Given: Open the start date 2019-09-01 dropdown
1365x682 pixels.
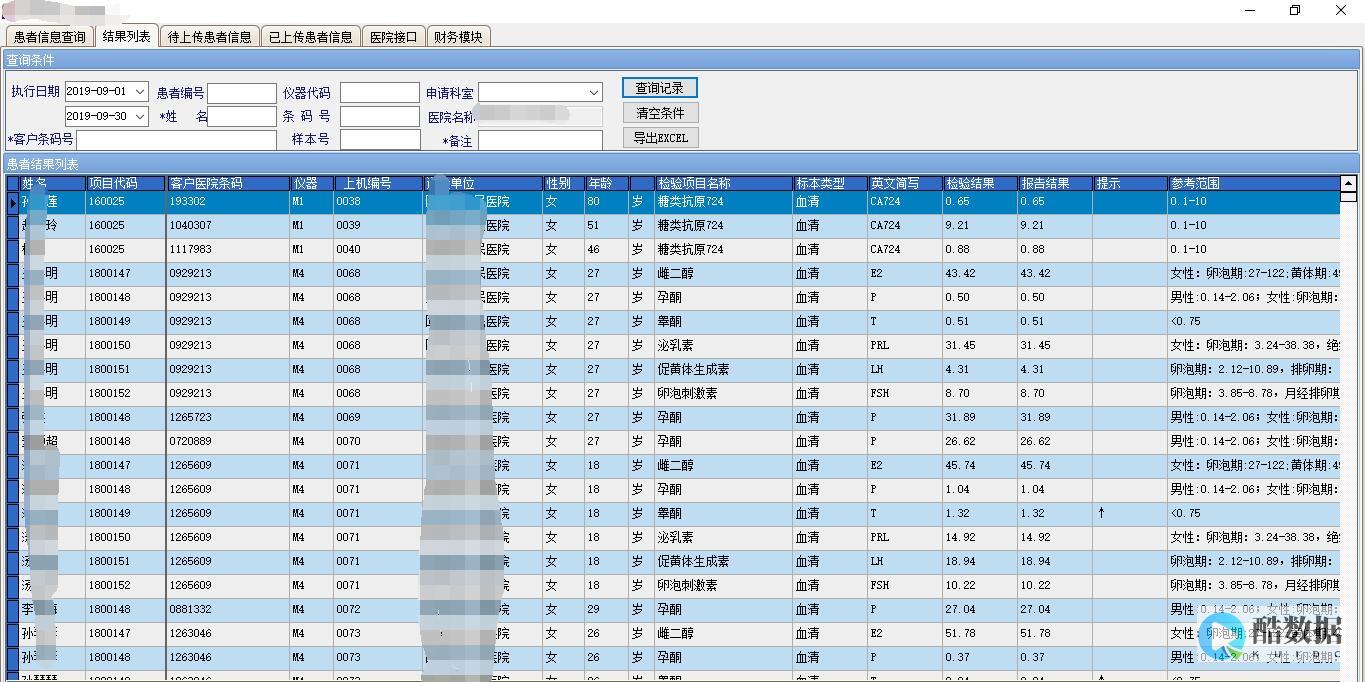Looking at the screenshot, I should coord(139,92).
